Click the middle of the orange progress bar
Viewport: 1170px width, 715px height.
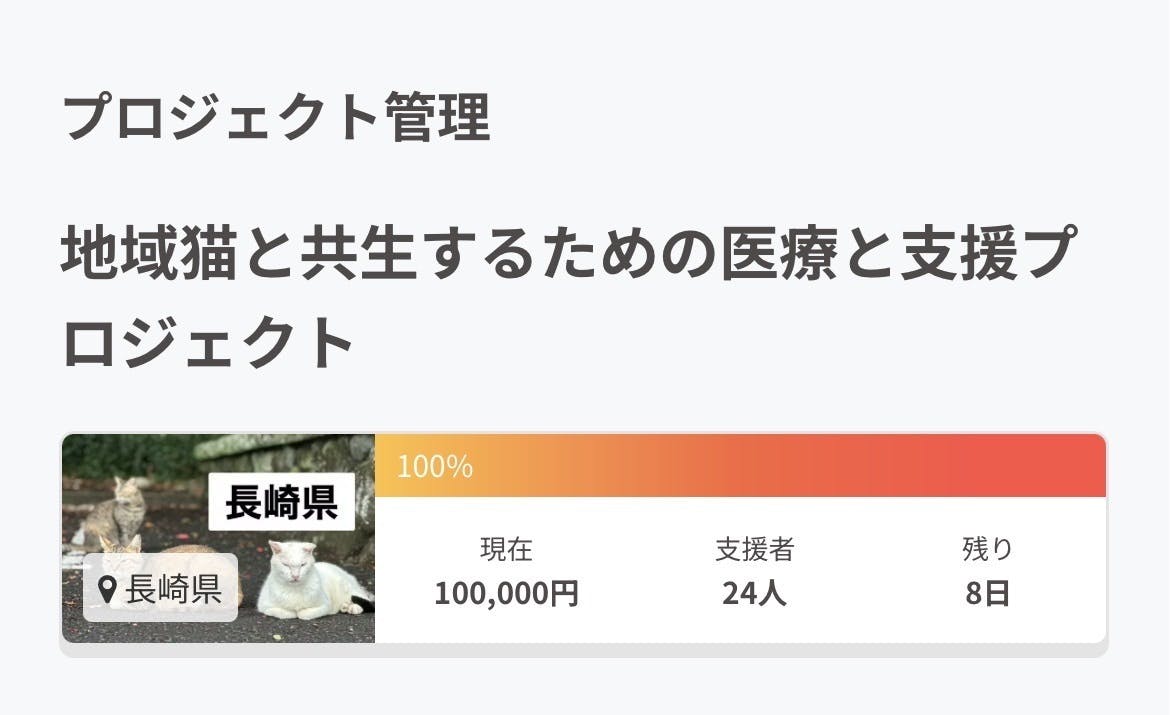[740, 466]
